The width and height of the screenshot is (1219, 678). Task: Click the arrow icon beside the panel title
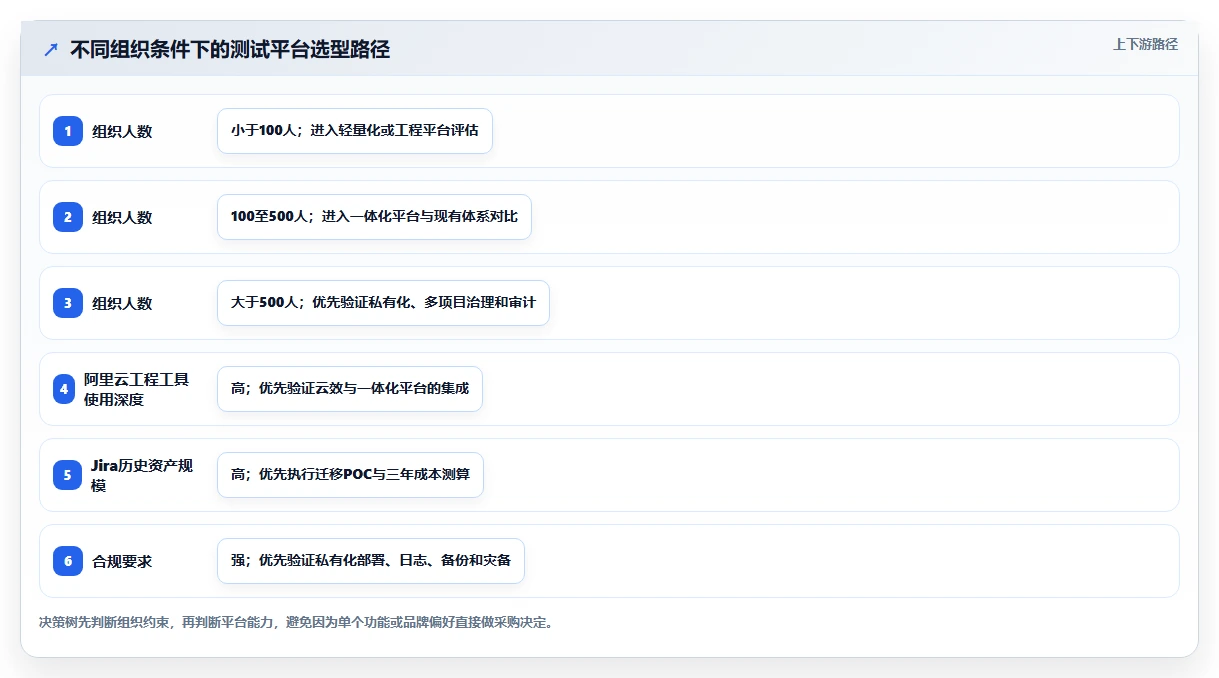click(x=51, y=50)
